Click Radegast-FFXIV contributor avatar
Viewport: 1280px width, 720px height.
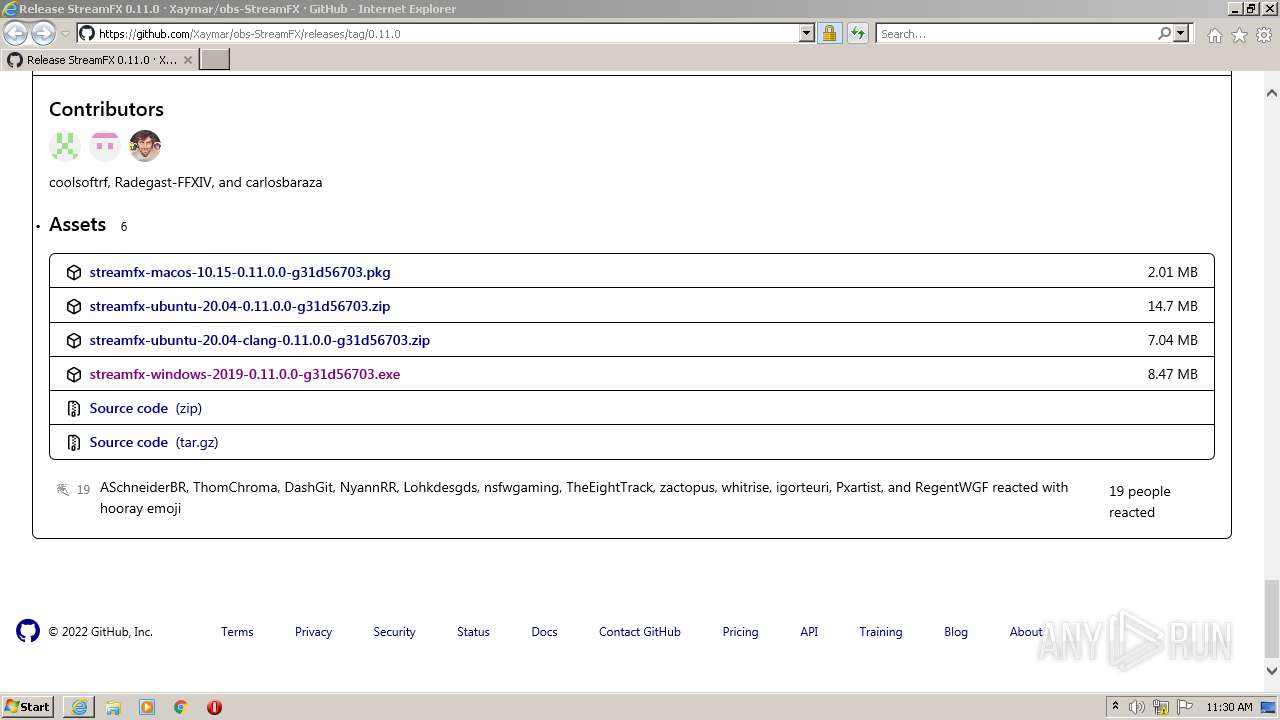point(105,146)
